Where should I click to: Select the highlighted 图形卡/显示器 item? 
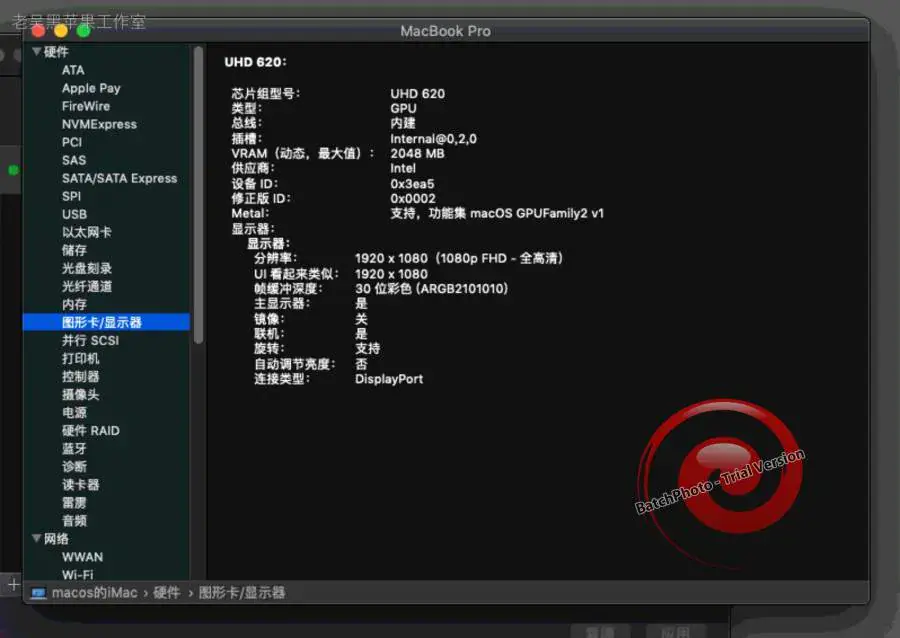point(106,322)
